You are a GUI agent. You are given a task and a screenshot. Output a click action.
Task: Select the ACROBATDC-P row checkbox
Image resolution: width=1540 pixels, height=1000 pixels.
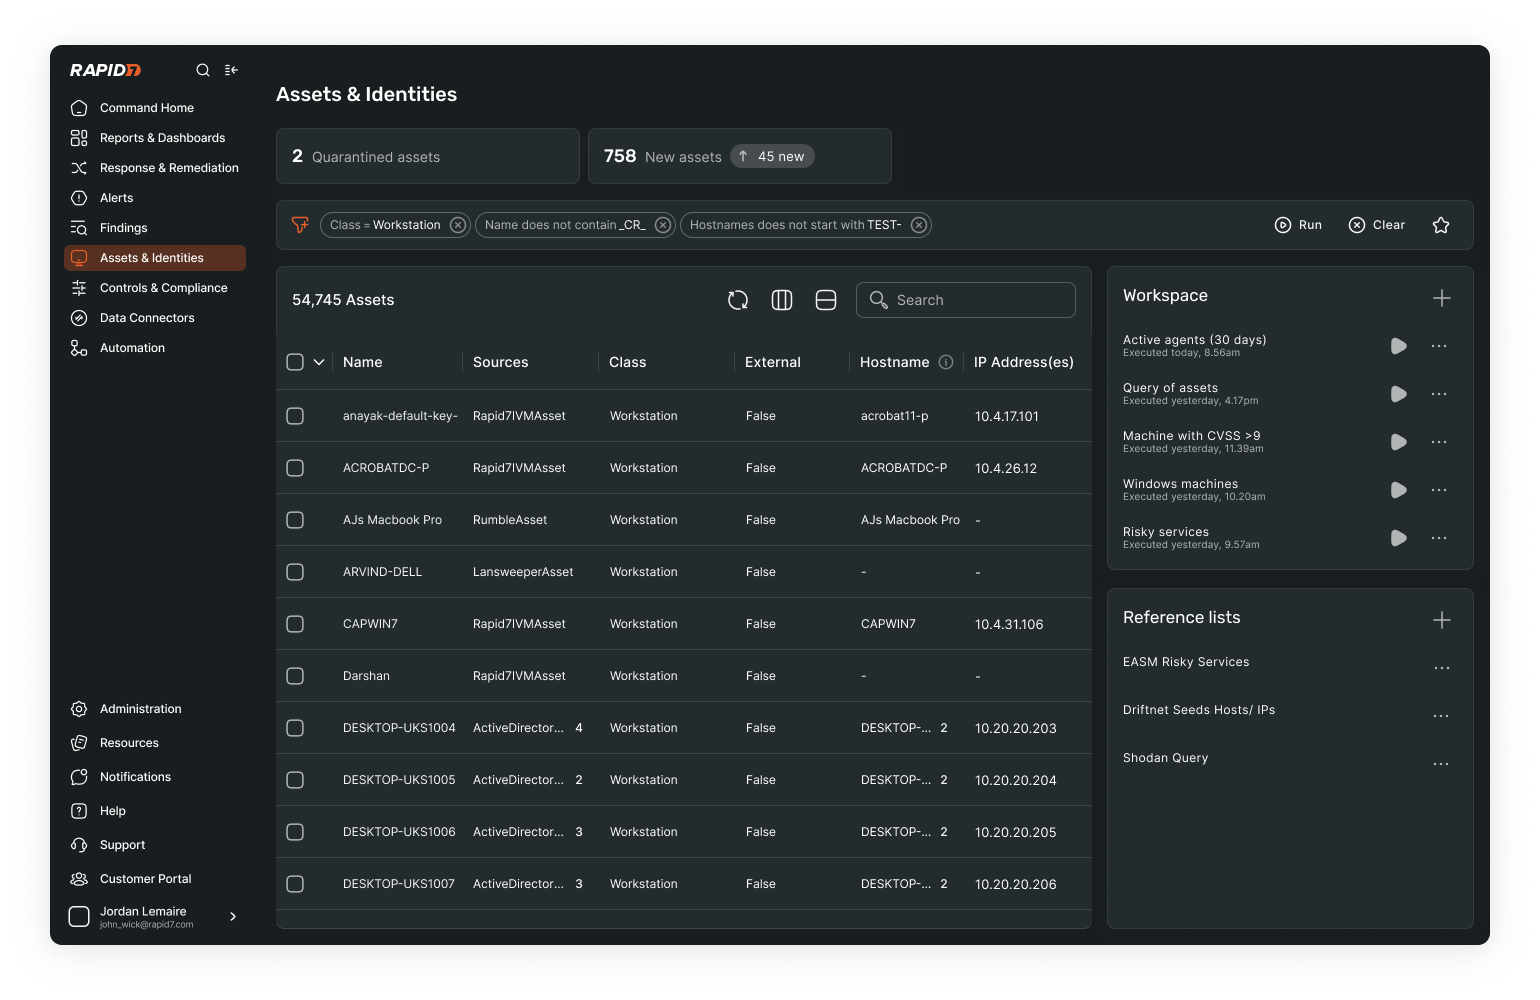[x=295, y=468]
